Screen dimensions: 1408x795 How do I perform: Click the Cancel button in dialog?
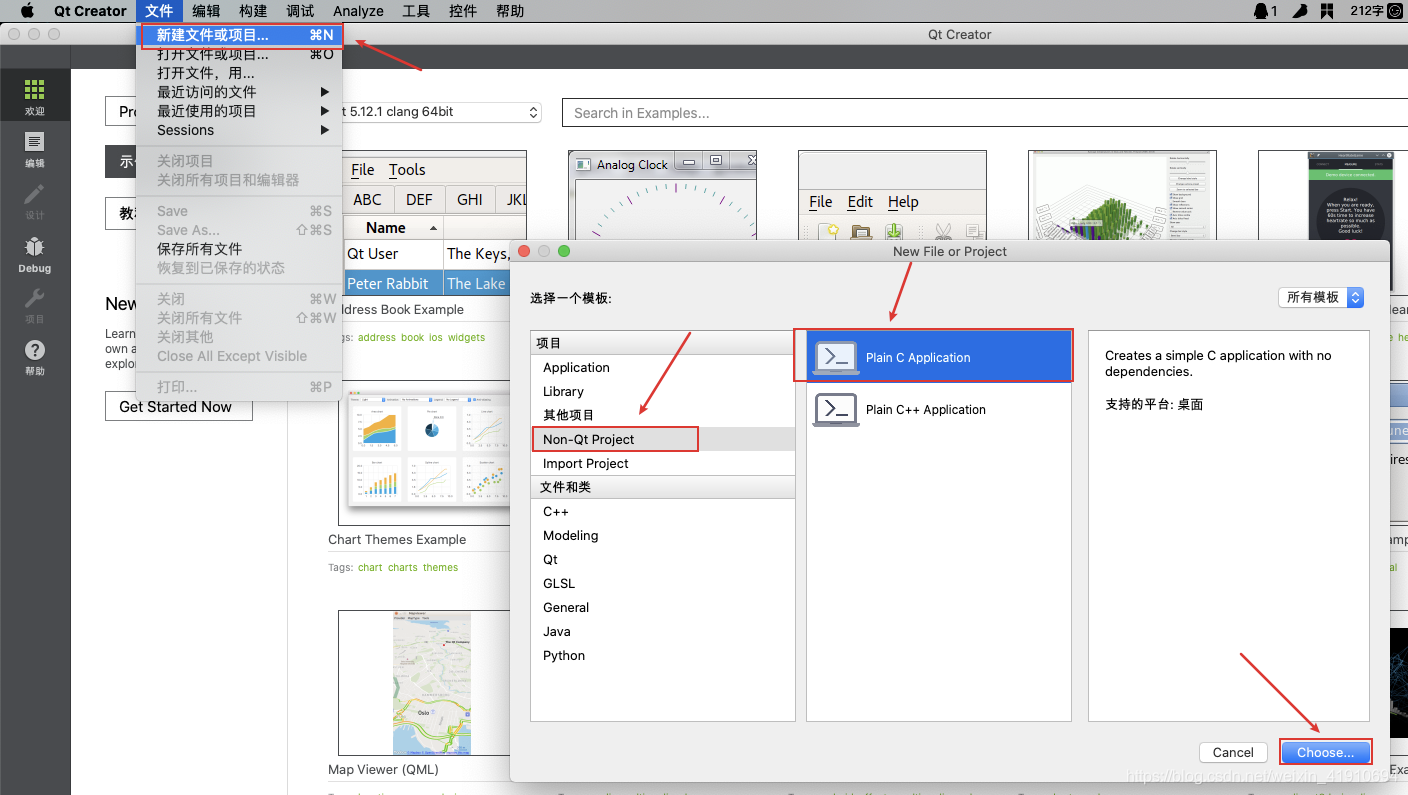[x=1233, y=752]
